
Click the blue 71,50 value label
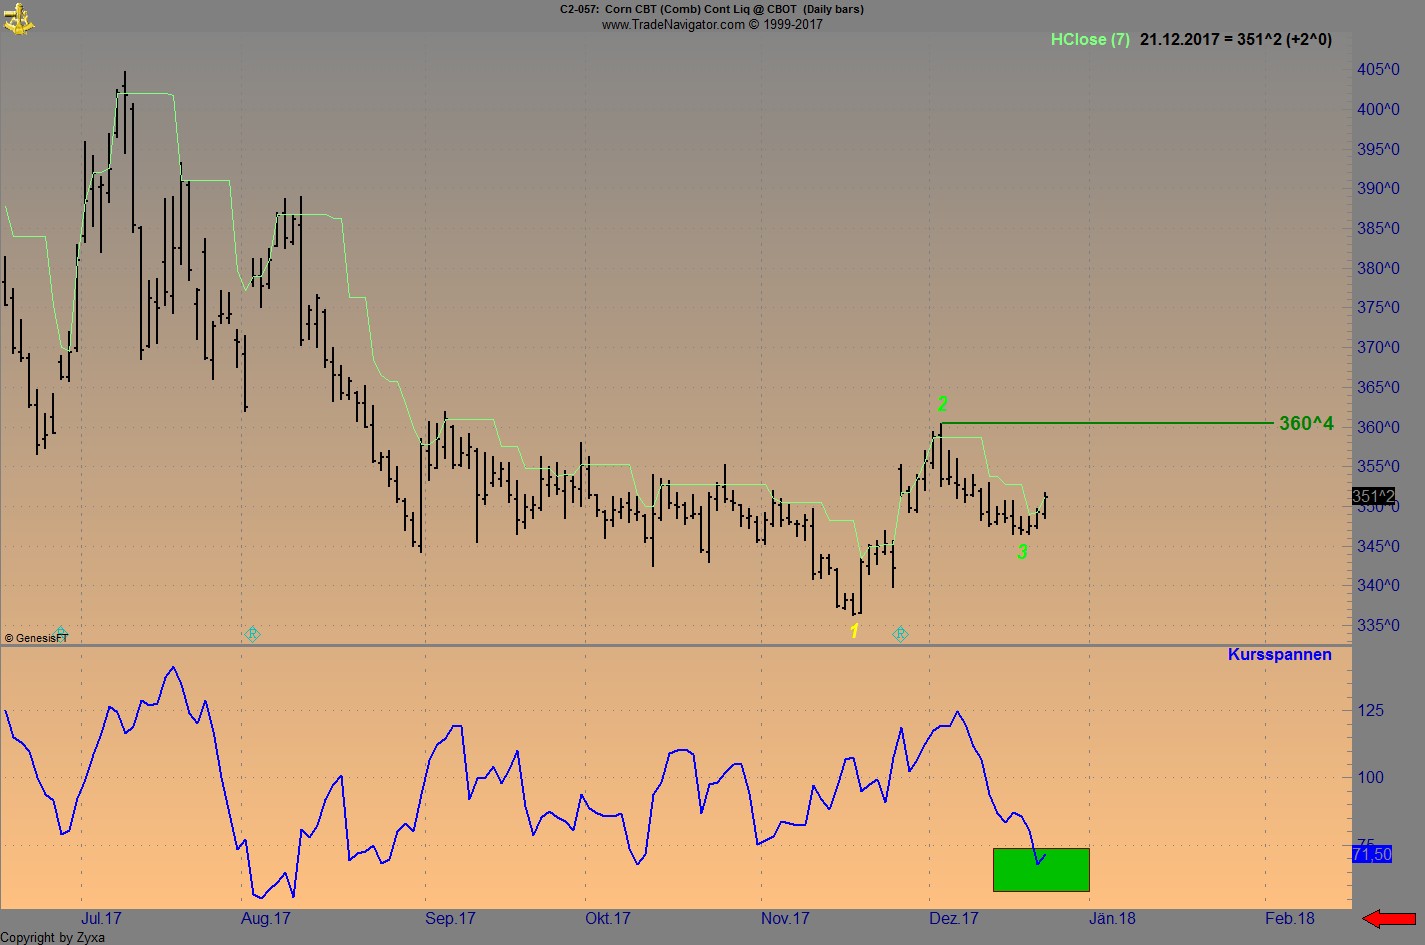1370,854
